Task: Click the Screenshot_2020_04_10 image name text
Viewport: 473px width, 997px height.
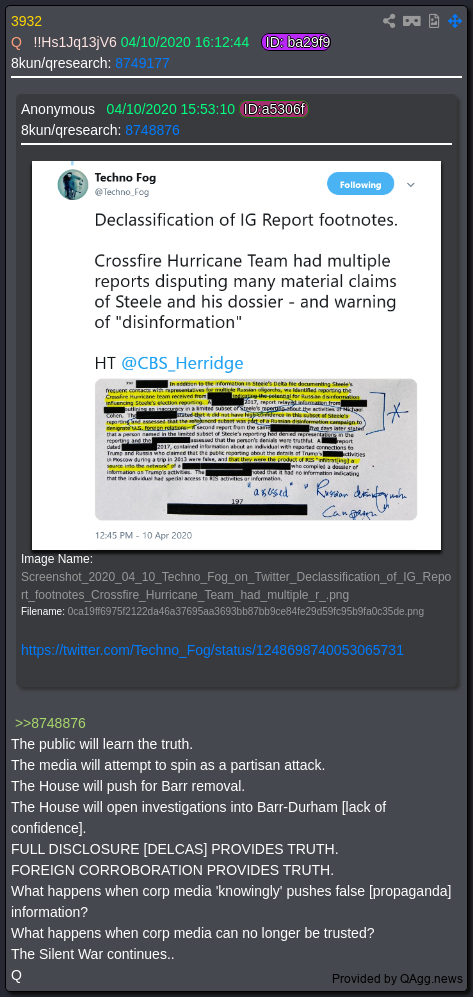Action: click(236, 586)
